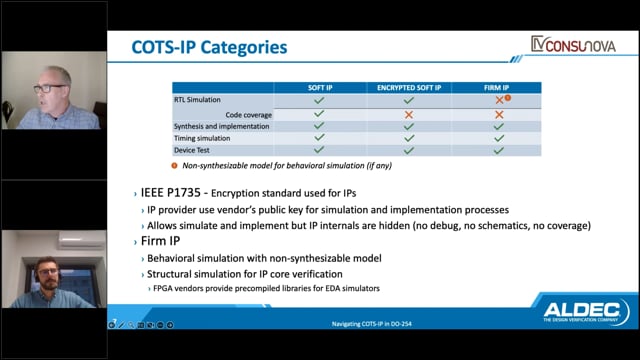Click the Firm IP Device Test checkmark
This screenshot has width=640, height=360.
pyautogui.click(x=498, y=151)
